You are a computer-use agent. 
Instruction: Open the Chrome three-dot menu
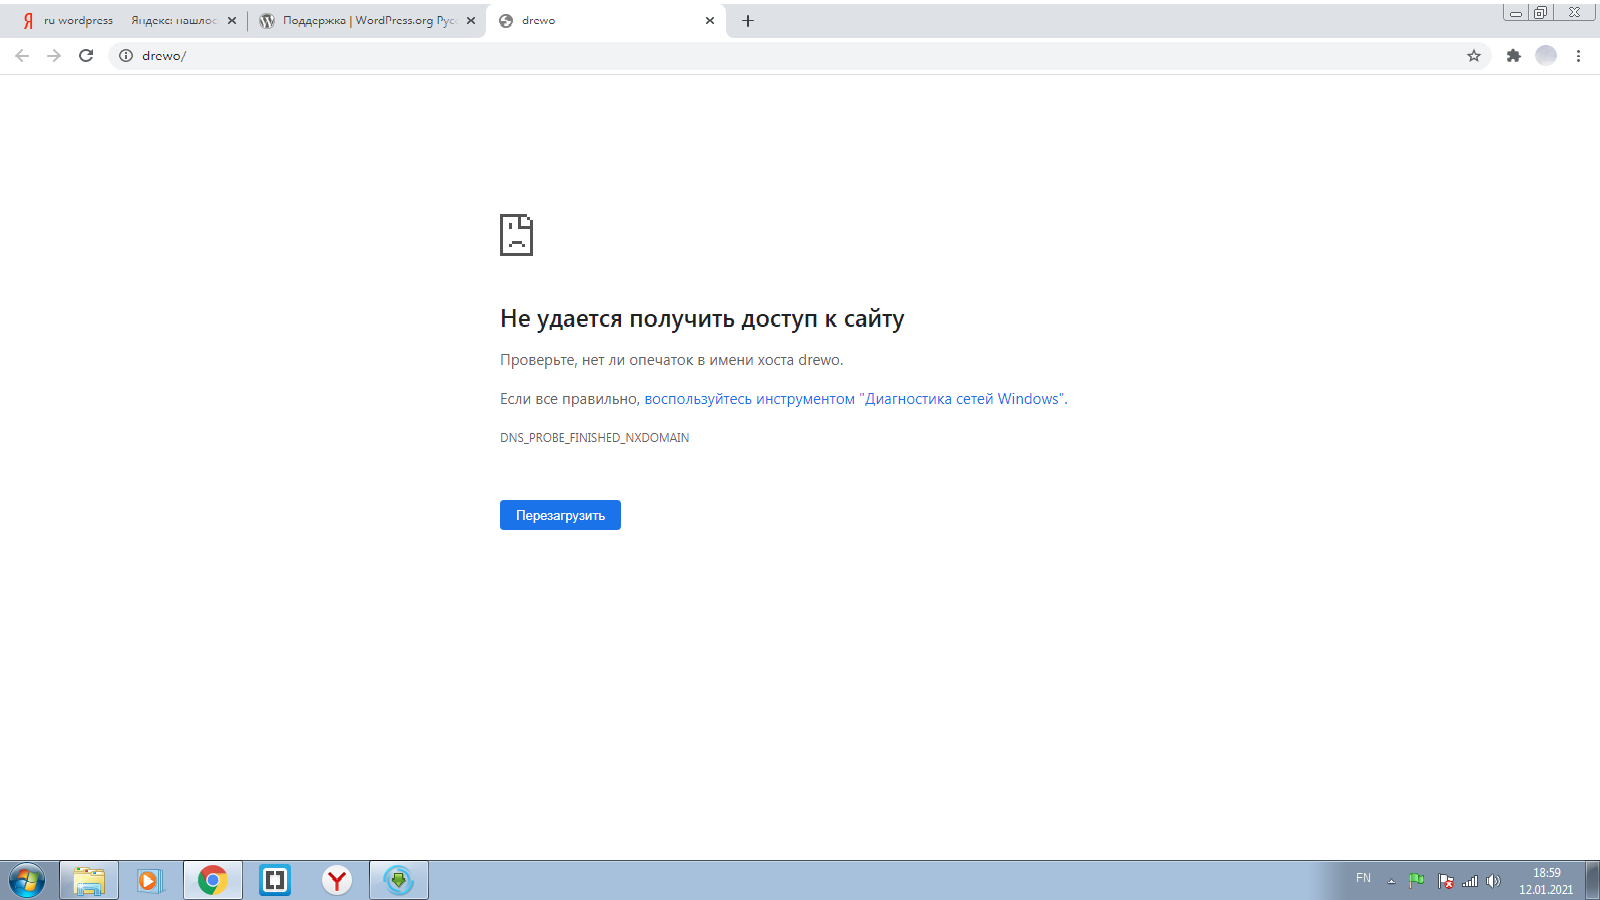[1578, 56]
